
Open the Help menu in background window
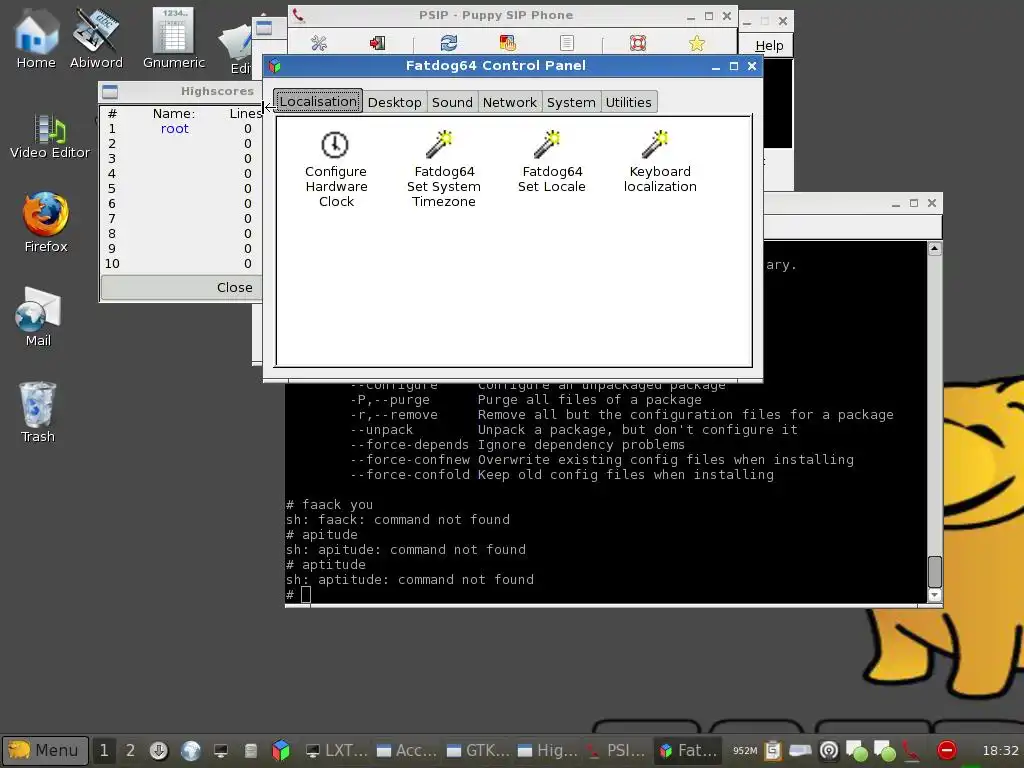click(x=769, y=45)
